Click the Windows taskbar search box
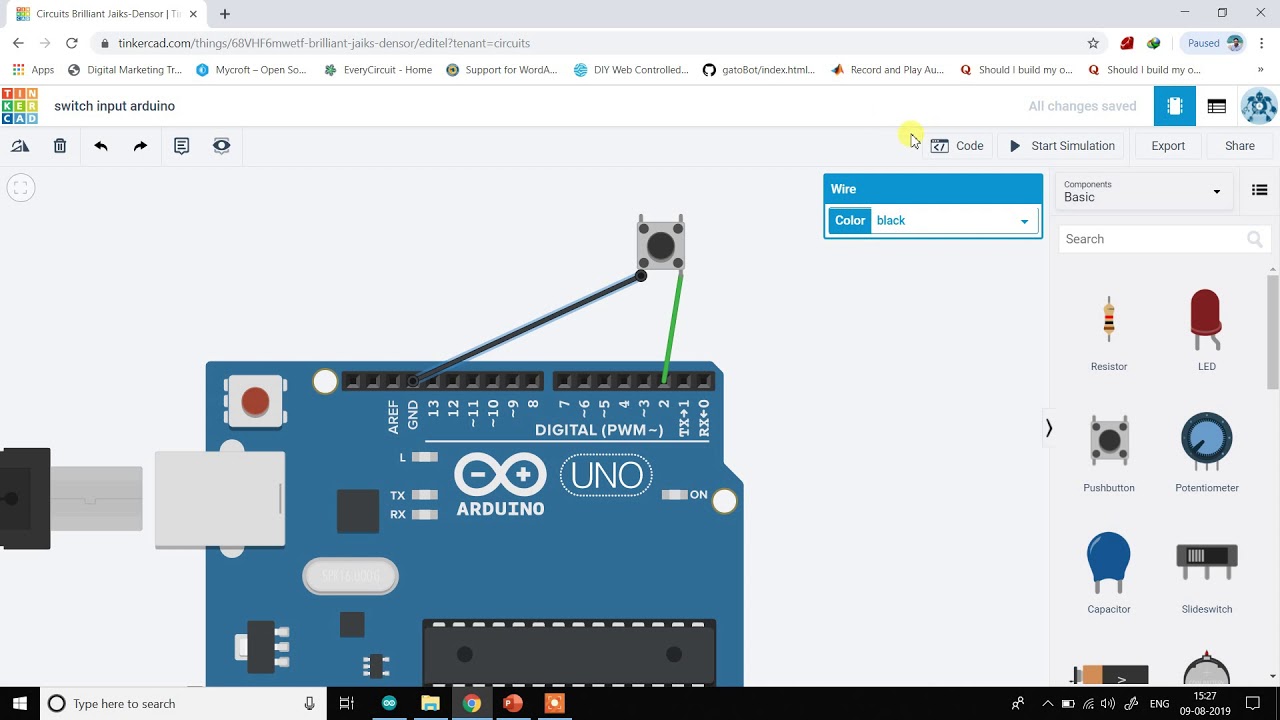The width and height of the screenshot is (1280, 720). [183, 704]
